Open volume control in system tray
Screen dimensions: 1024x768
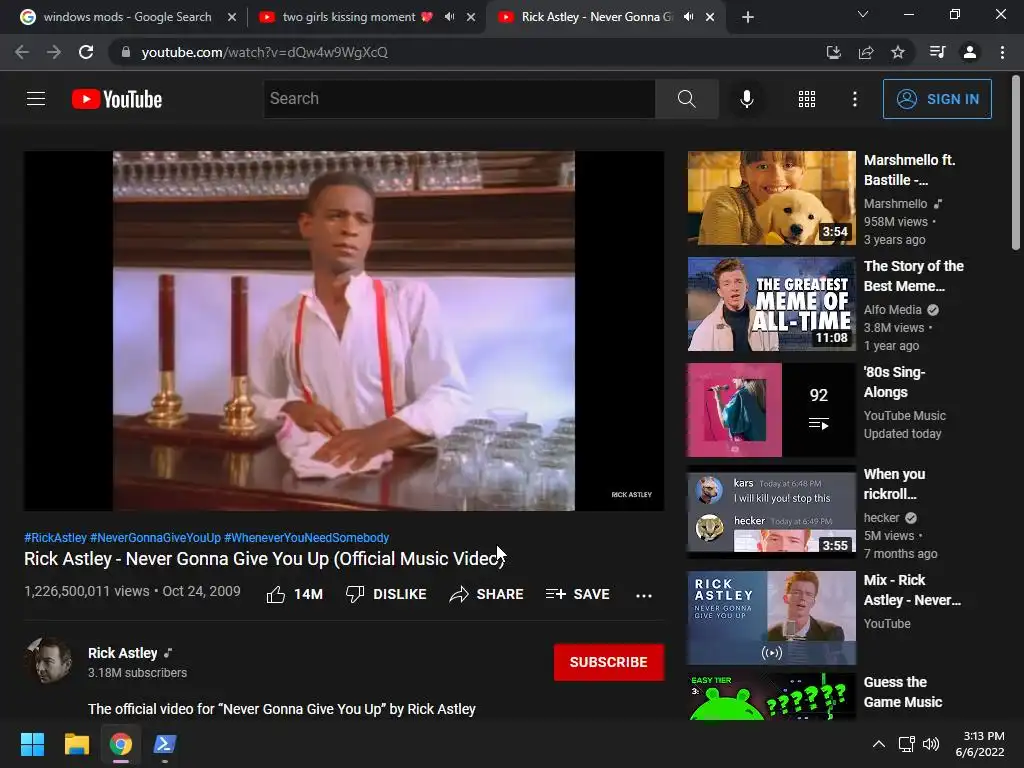click(x=931, y=744)
